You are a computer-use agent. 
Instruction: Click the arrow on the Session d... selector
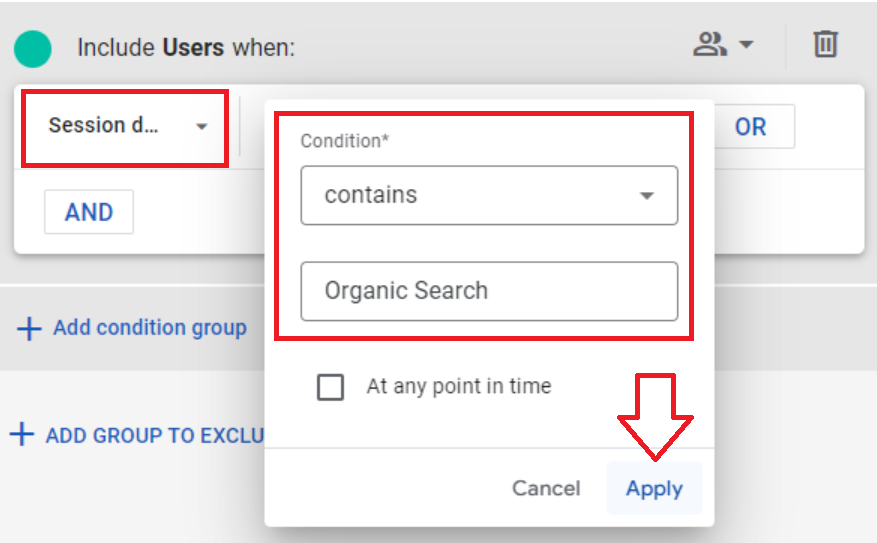202,127
